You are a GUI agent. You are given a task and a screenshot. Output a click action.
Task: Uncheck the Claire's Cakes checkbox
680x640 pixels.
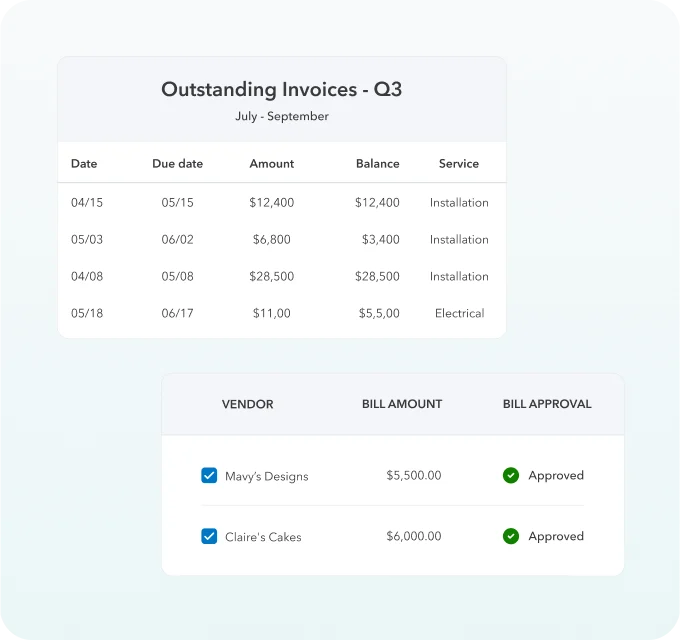click(209, 536)
